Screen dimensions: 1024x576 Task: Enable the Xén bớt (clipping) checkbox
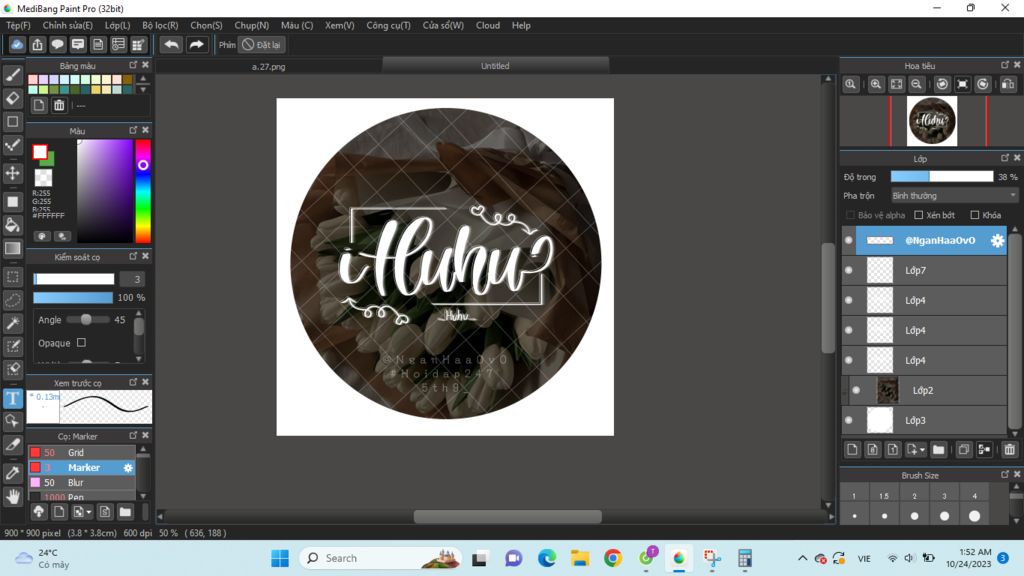tap(919, 215)
